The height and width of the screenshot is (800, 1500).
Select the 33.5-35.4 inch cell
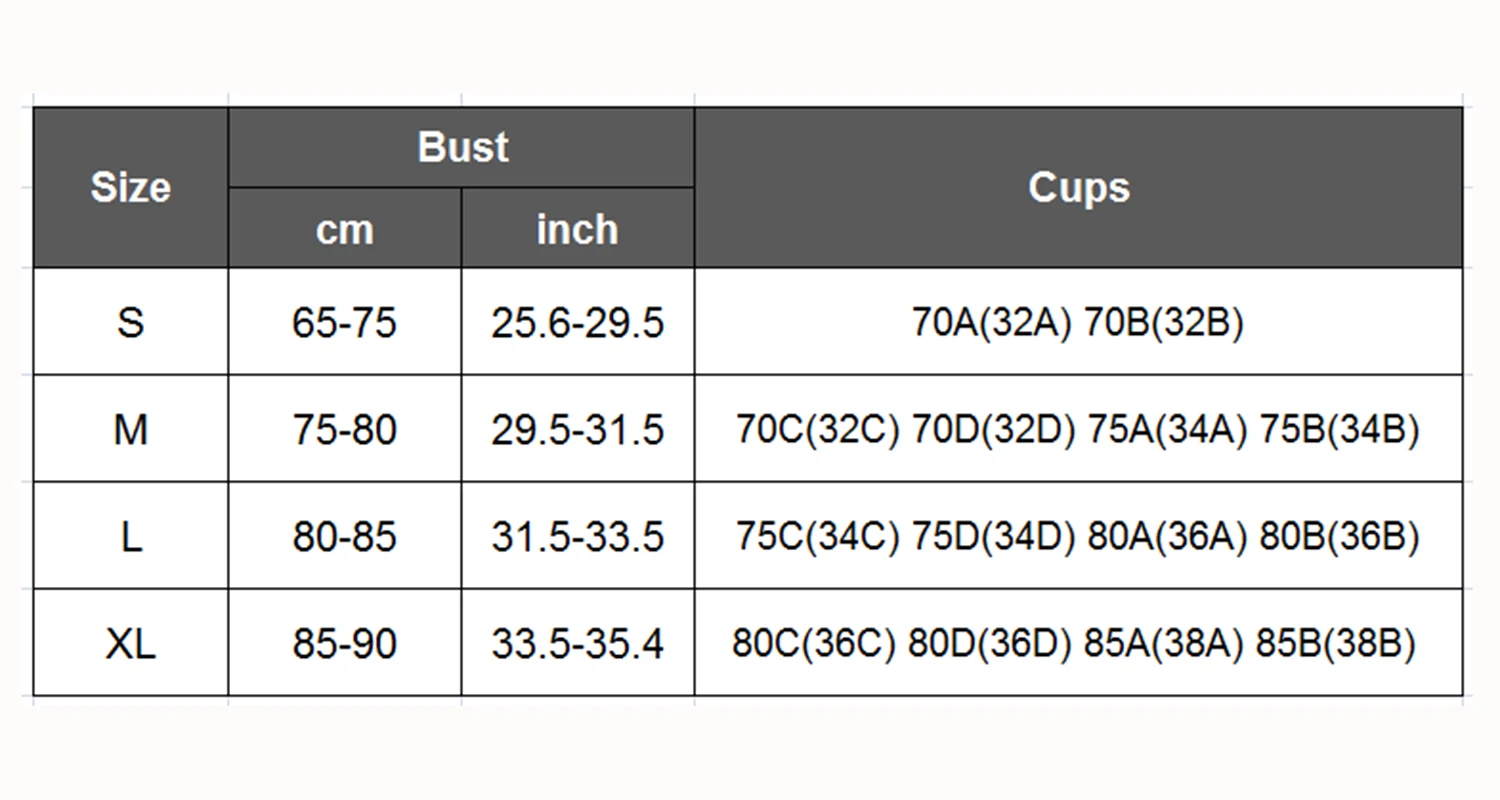tap(578, 643)
